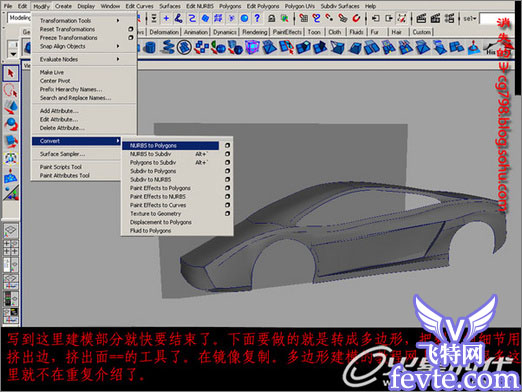Open shelf options arrow at left
This screenshot has width=522, height=392.
pyautogui.click(x=13, y=53)
